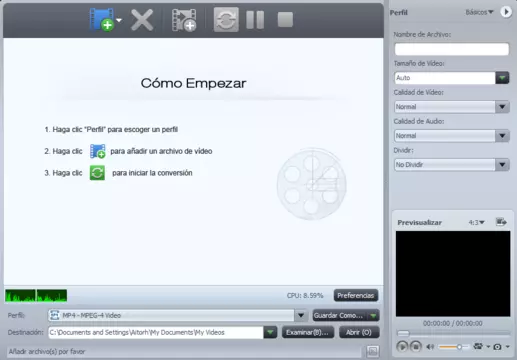Click the stop conversion square icon
The width and height of the screenshot is (517, 360).
click(285, 20)
